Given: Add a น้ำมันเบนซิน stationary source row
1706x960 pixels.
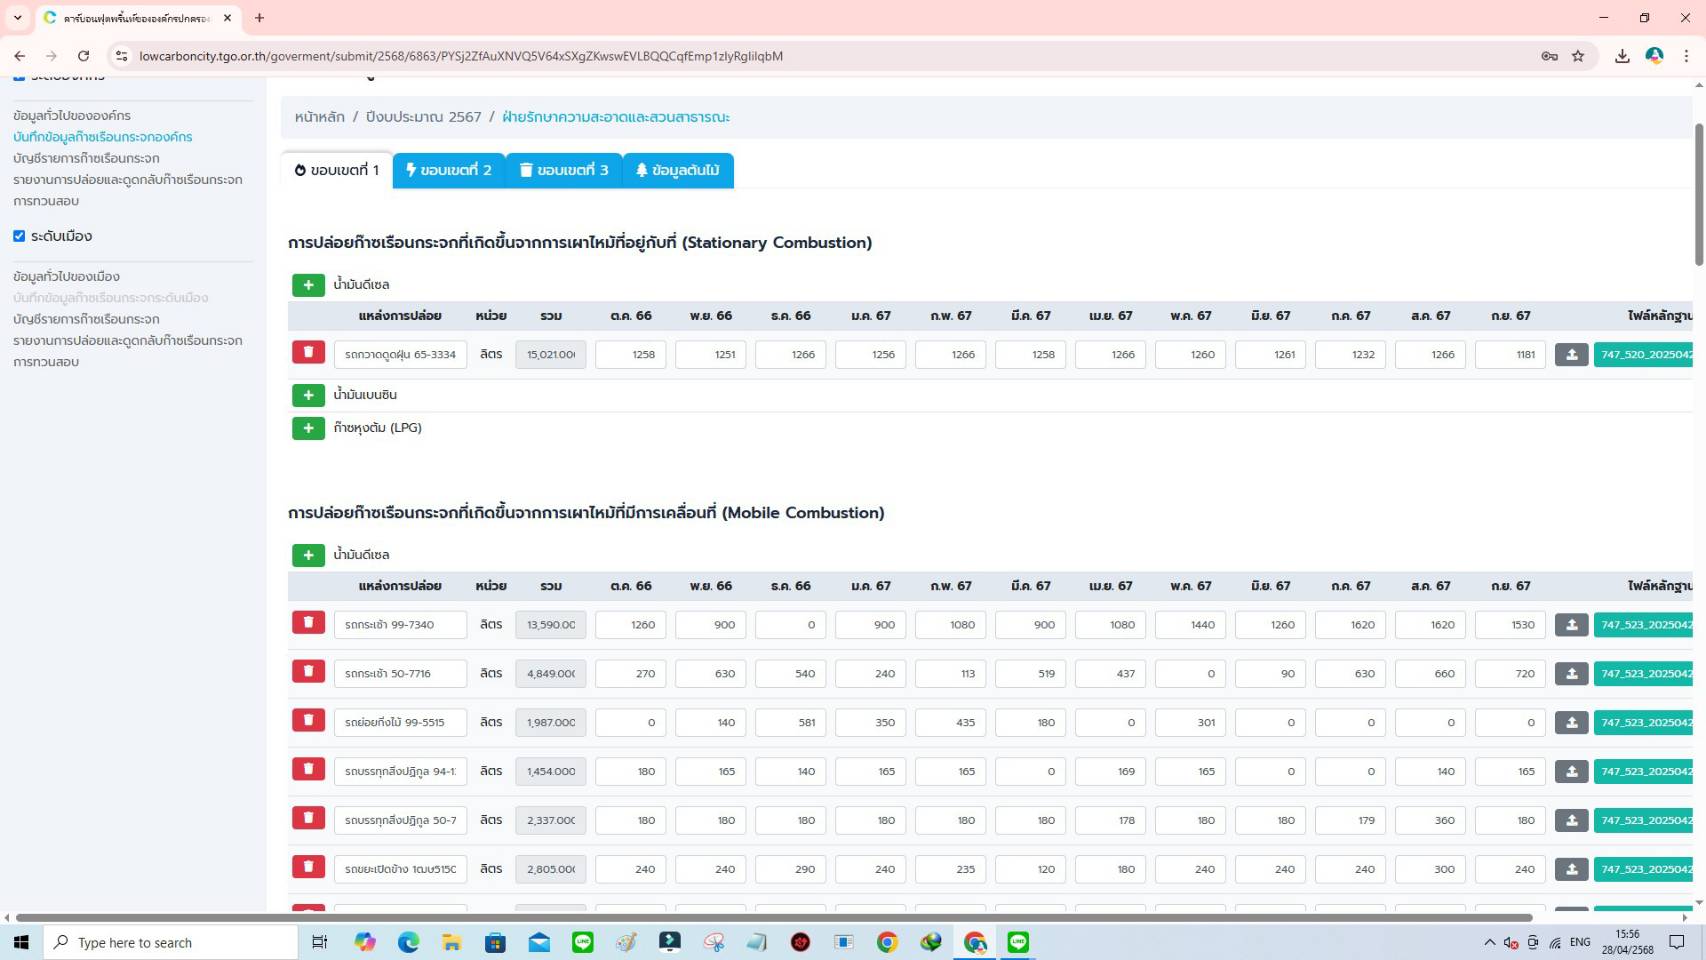Looking at the screenshot, I should click(x=308, y=395).
